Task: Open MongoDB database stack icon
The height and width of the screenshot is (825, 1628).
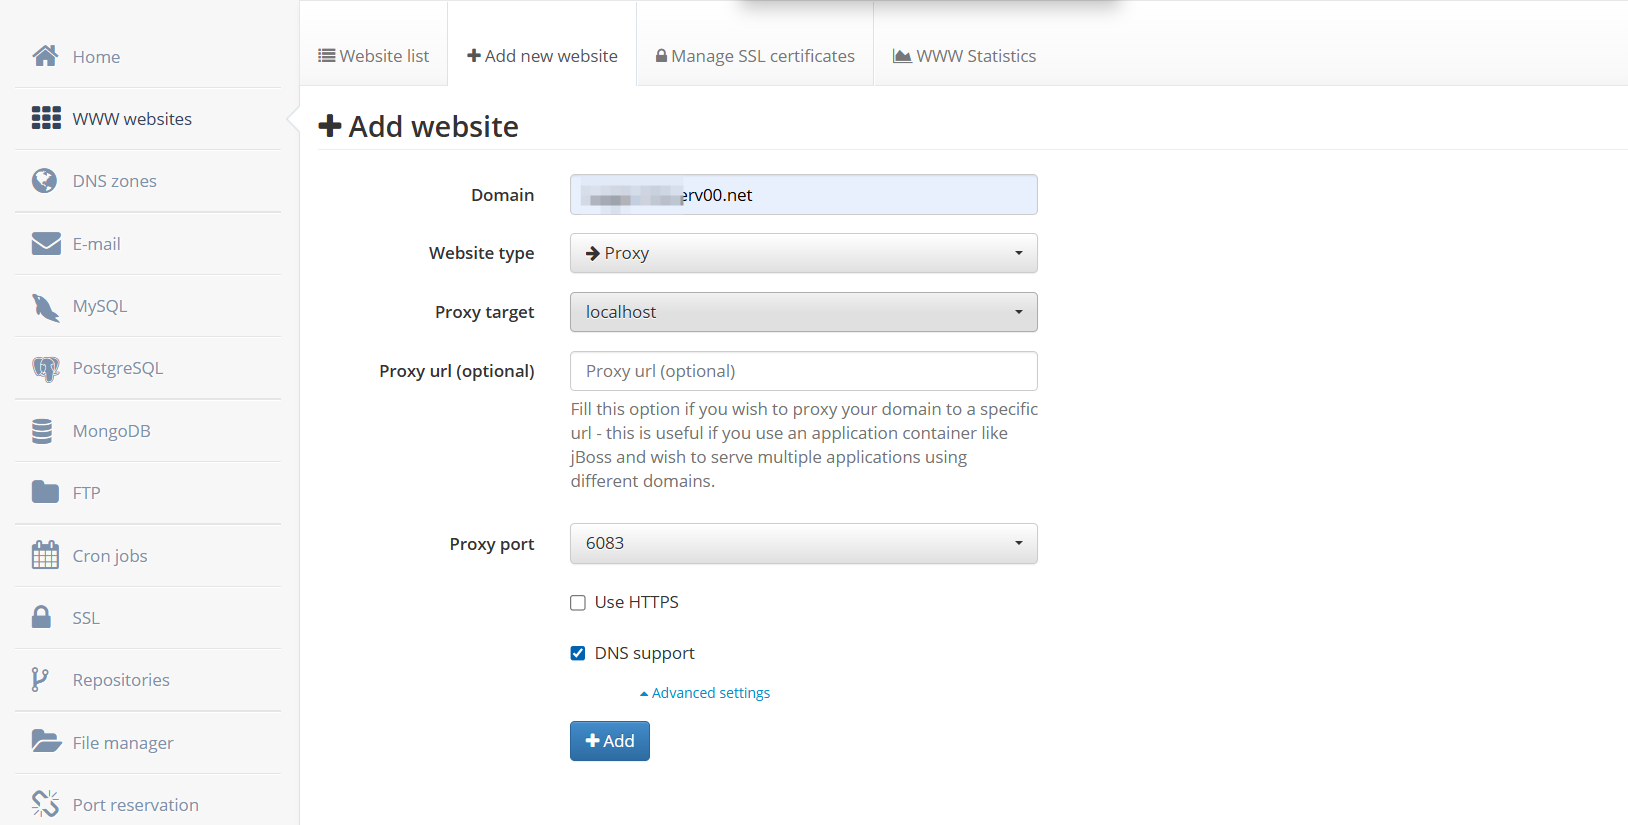Action: pos(42,431)
